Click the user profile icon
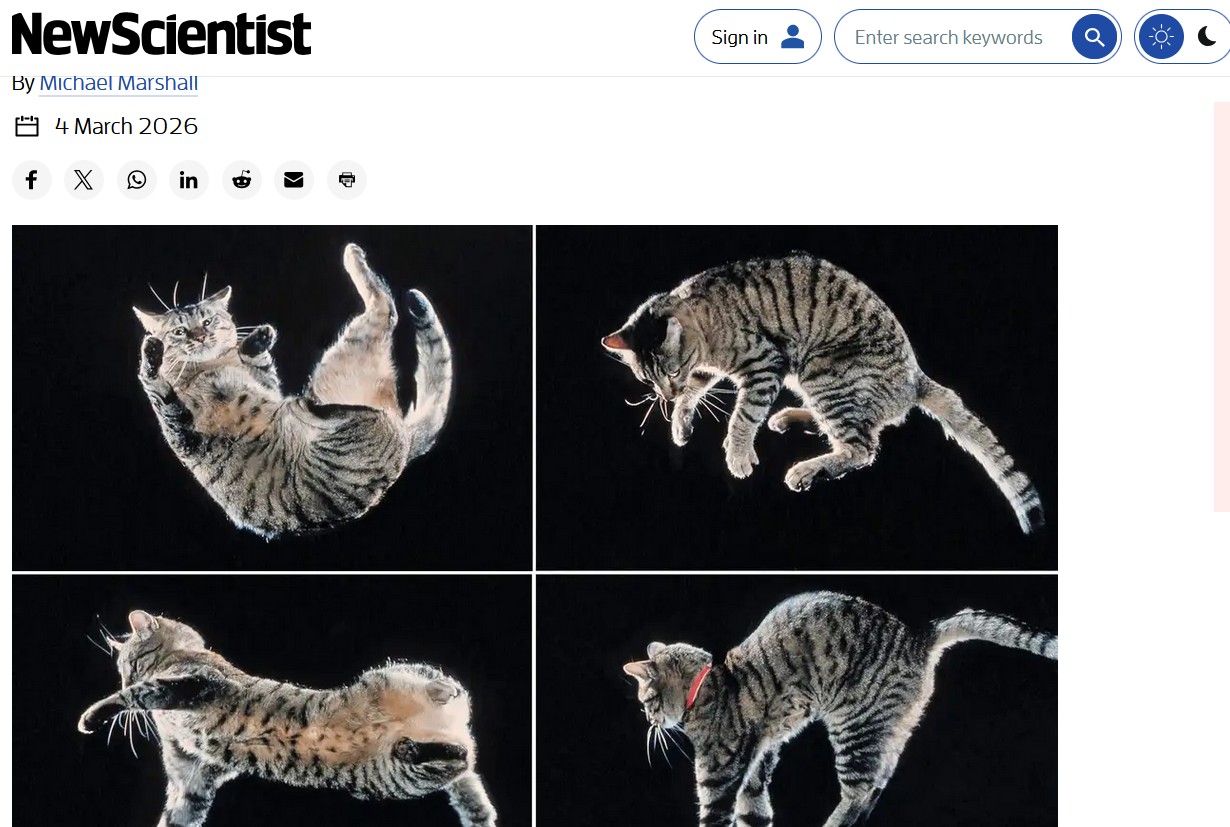 (793, 37)
